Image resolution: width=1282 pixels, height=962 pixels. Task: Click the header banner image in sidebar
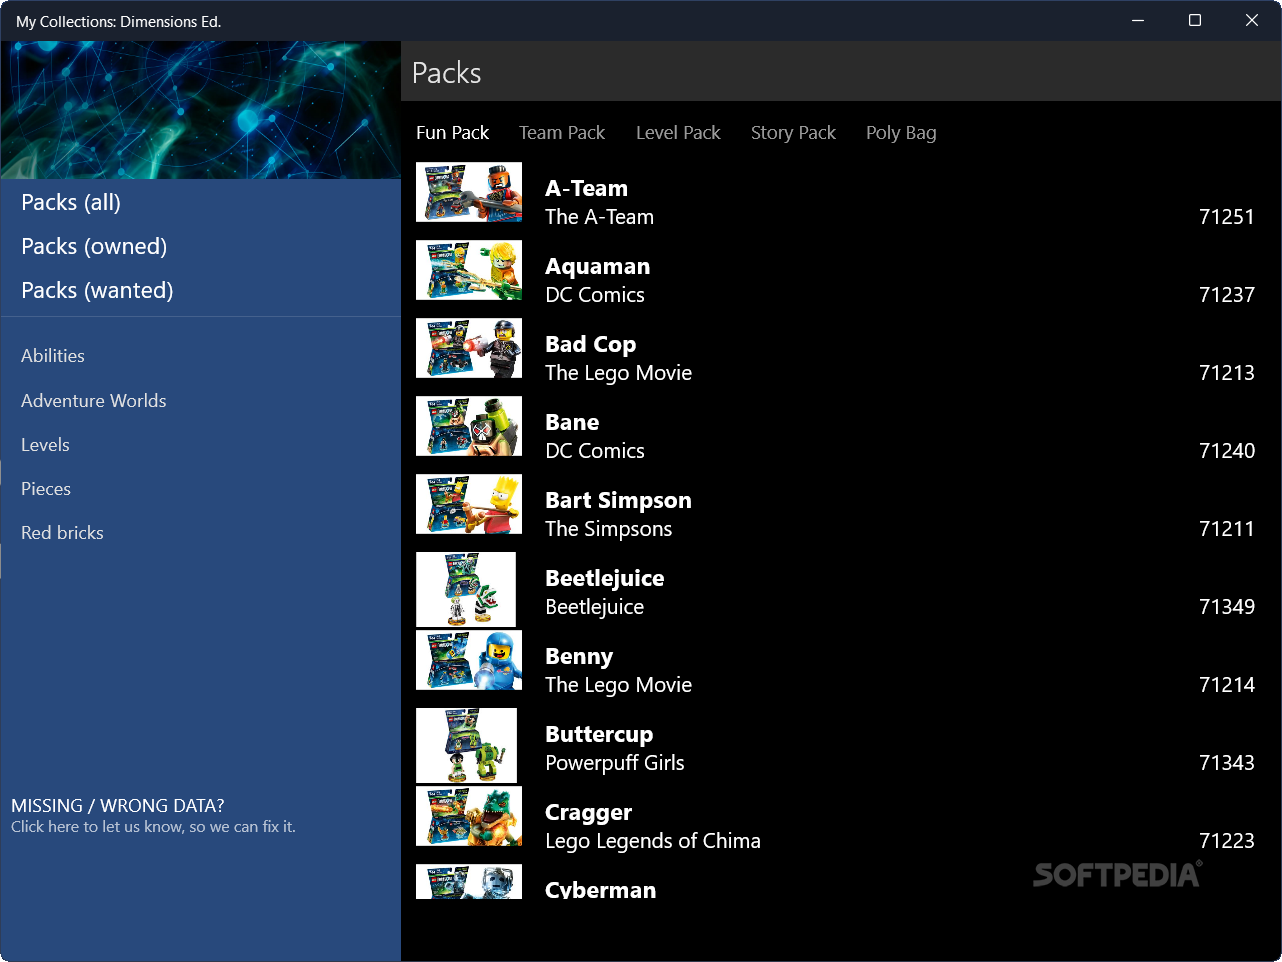[x=201, y=110]
